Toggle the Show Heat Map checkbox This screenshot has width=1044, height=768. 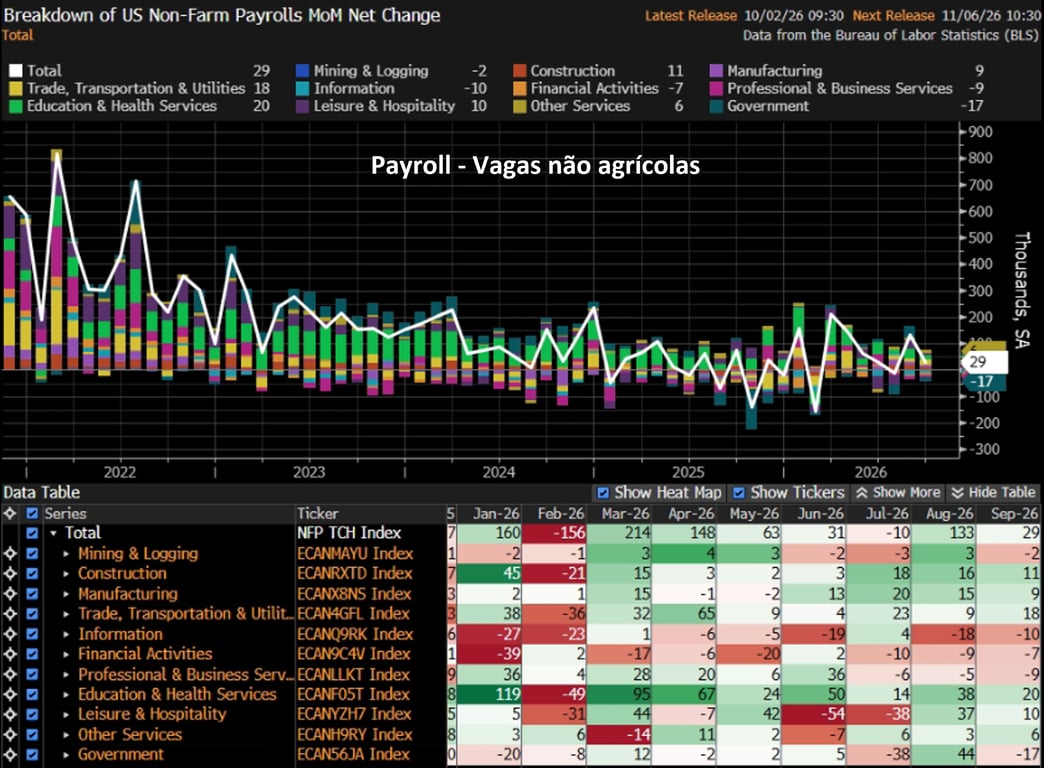click(603, 493)
